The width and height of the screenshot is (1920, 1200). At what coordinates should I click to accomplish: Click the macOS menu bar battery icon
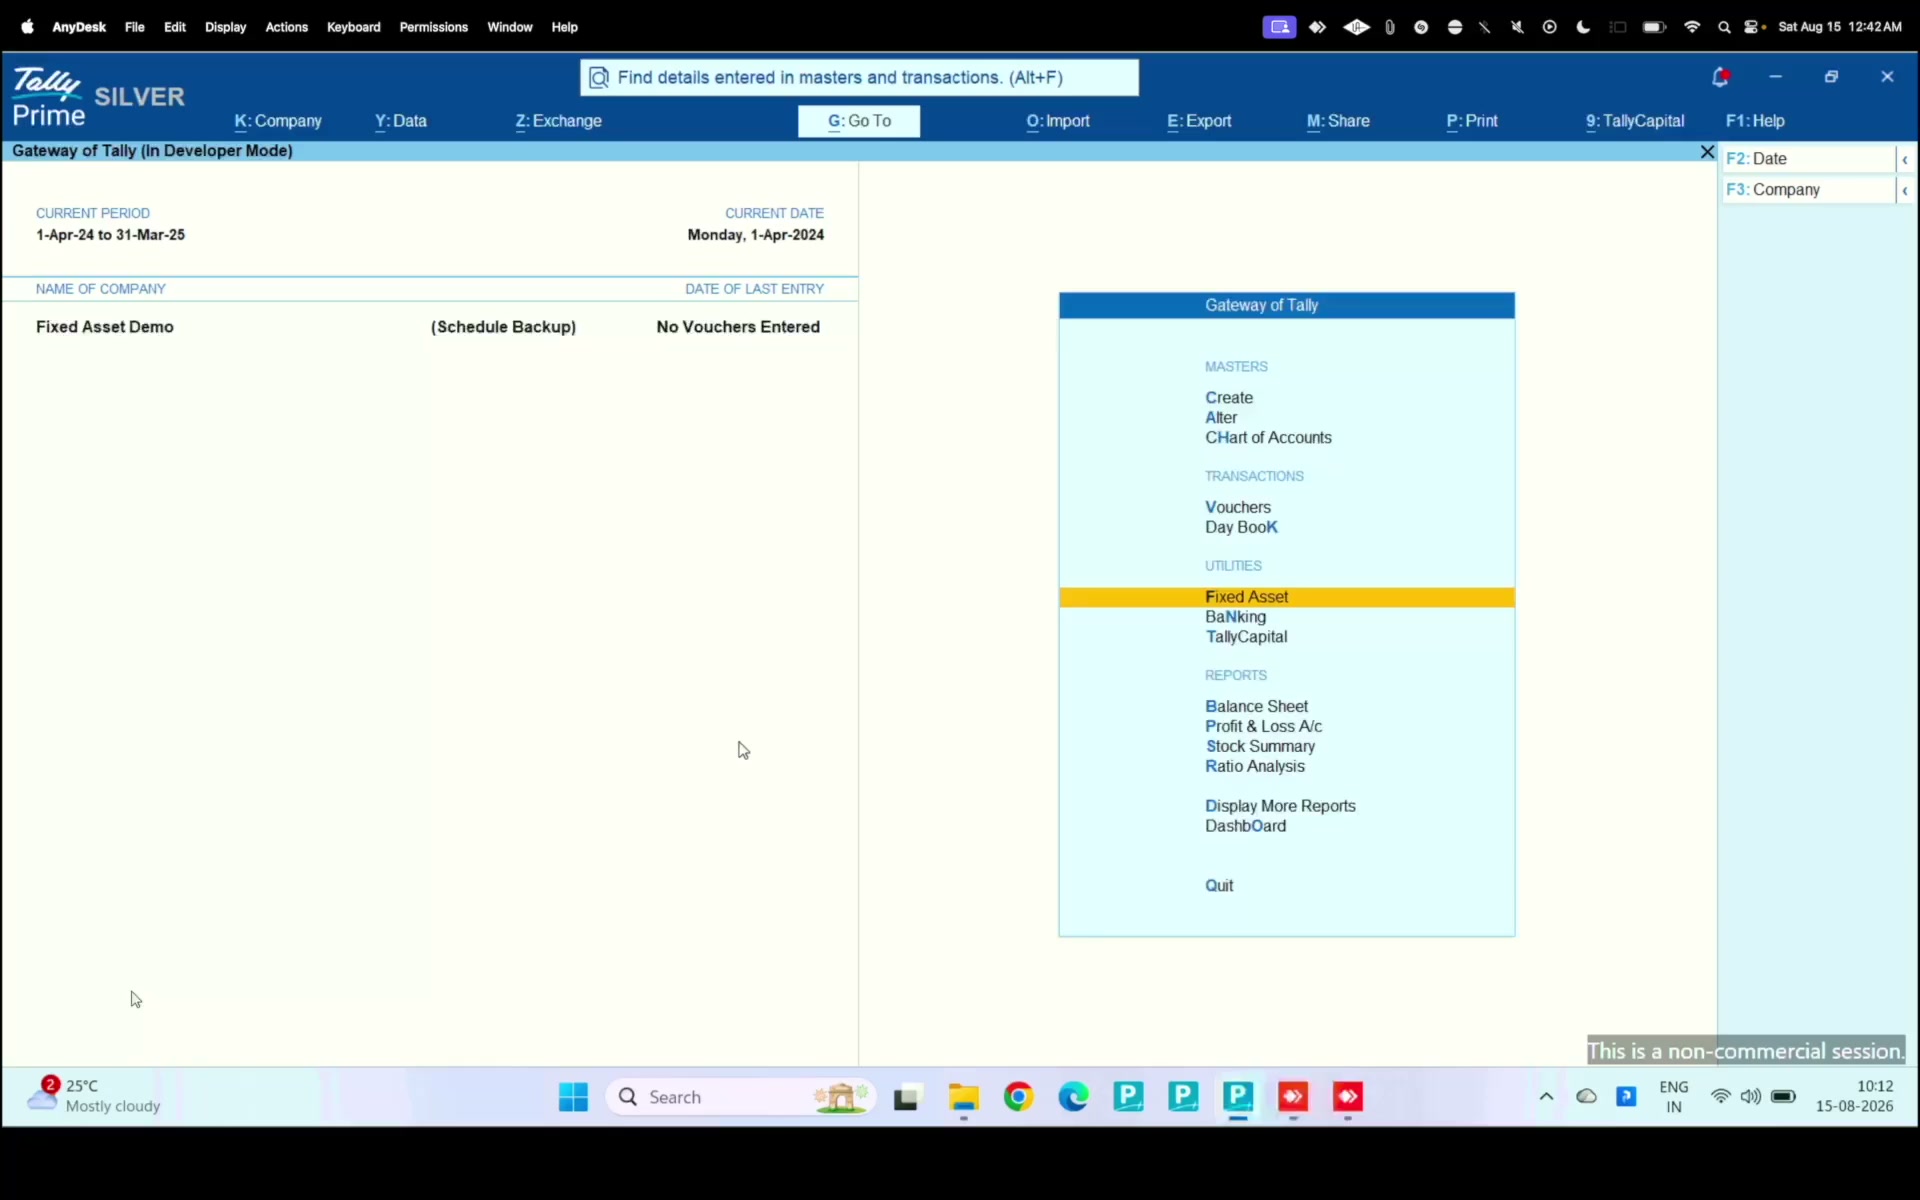point(1654,27)
